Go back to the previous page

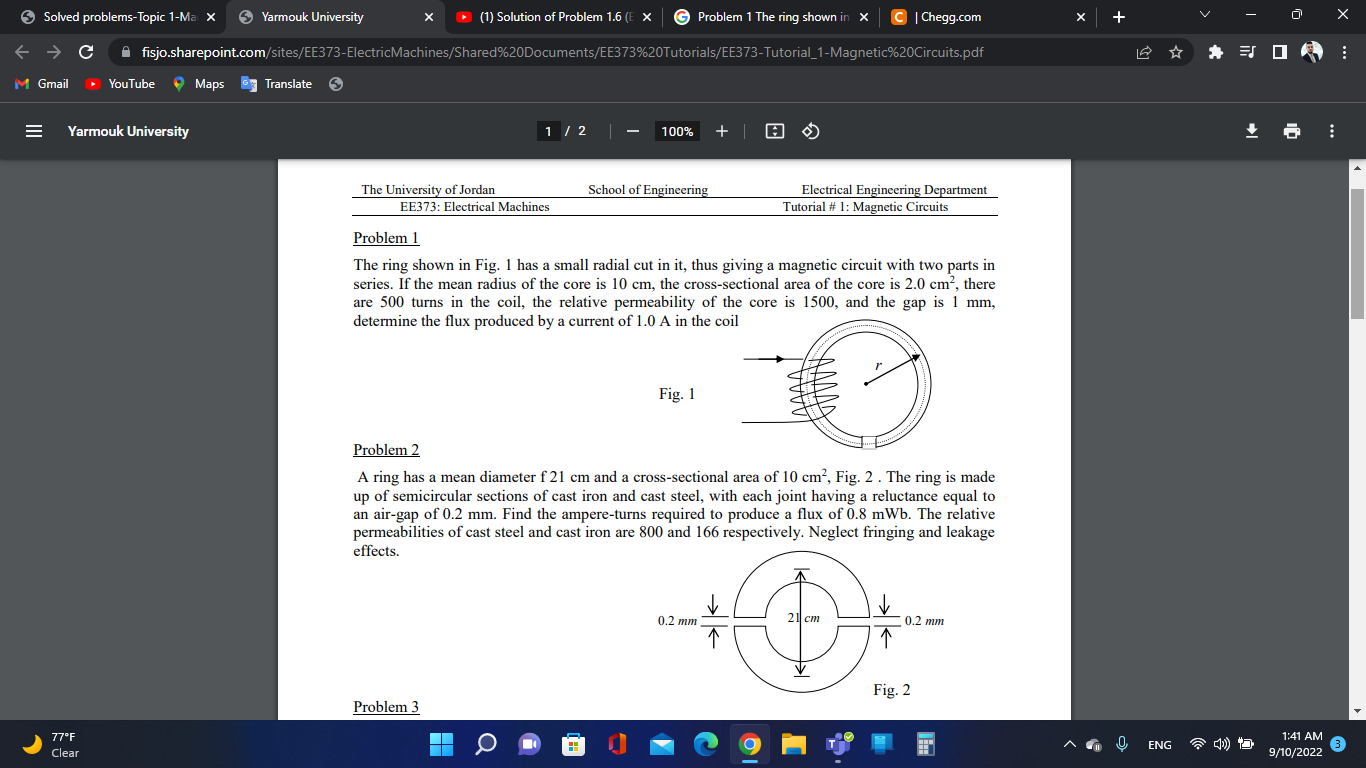pyautogui.click(x=23, y=52)
